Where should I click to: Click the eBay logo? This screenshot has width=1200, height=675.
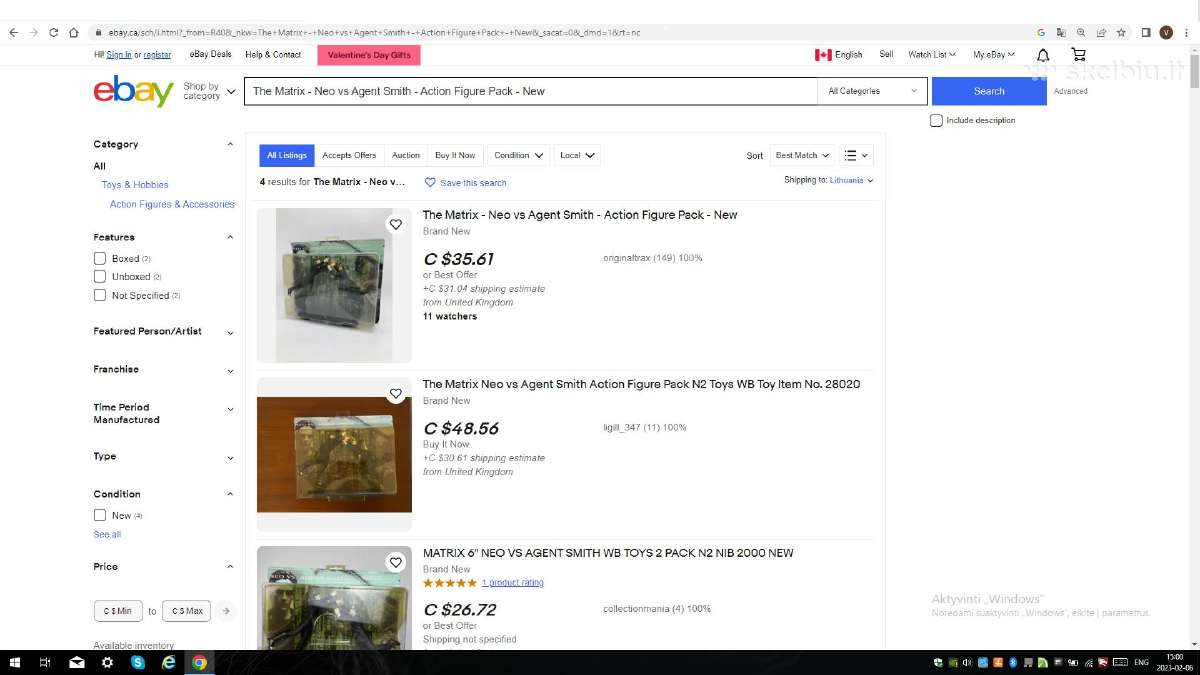tap(134, 91)
